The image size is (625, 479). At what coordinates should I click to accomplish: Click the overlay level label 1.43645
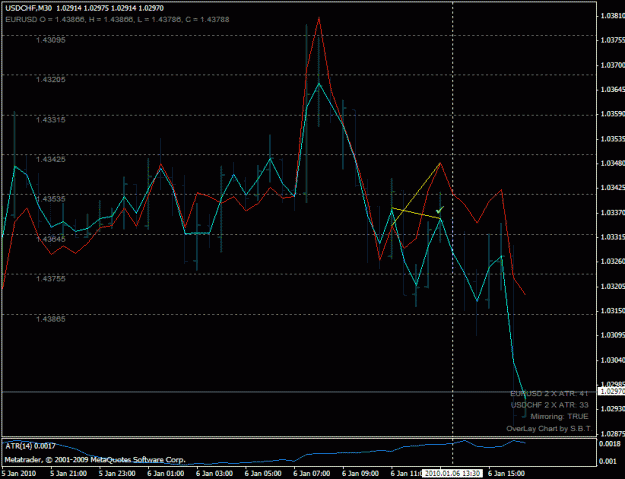pyautogui.click(x=51, y=239)
